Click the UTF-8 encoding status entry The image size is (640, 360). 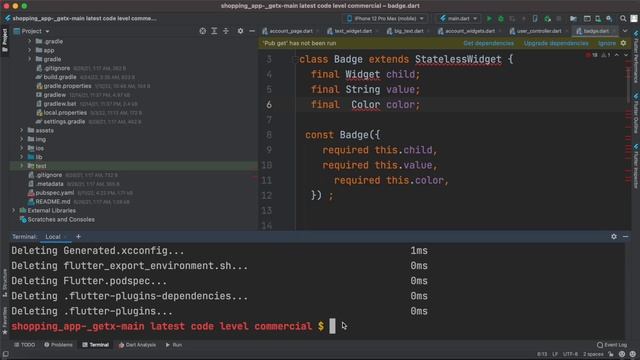coord(570,354)
